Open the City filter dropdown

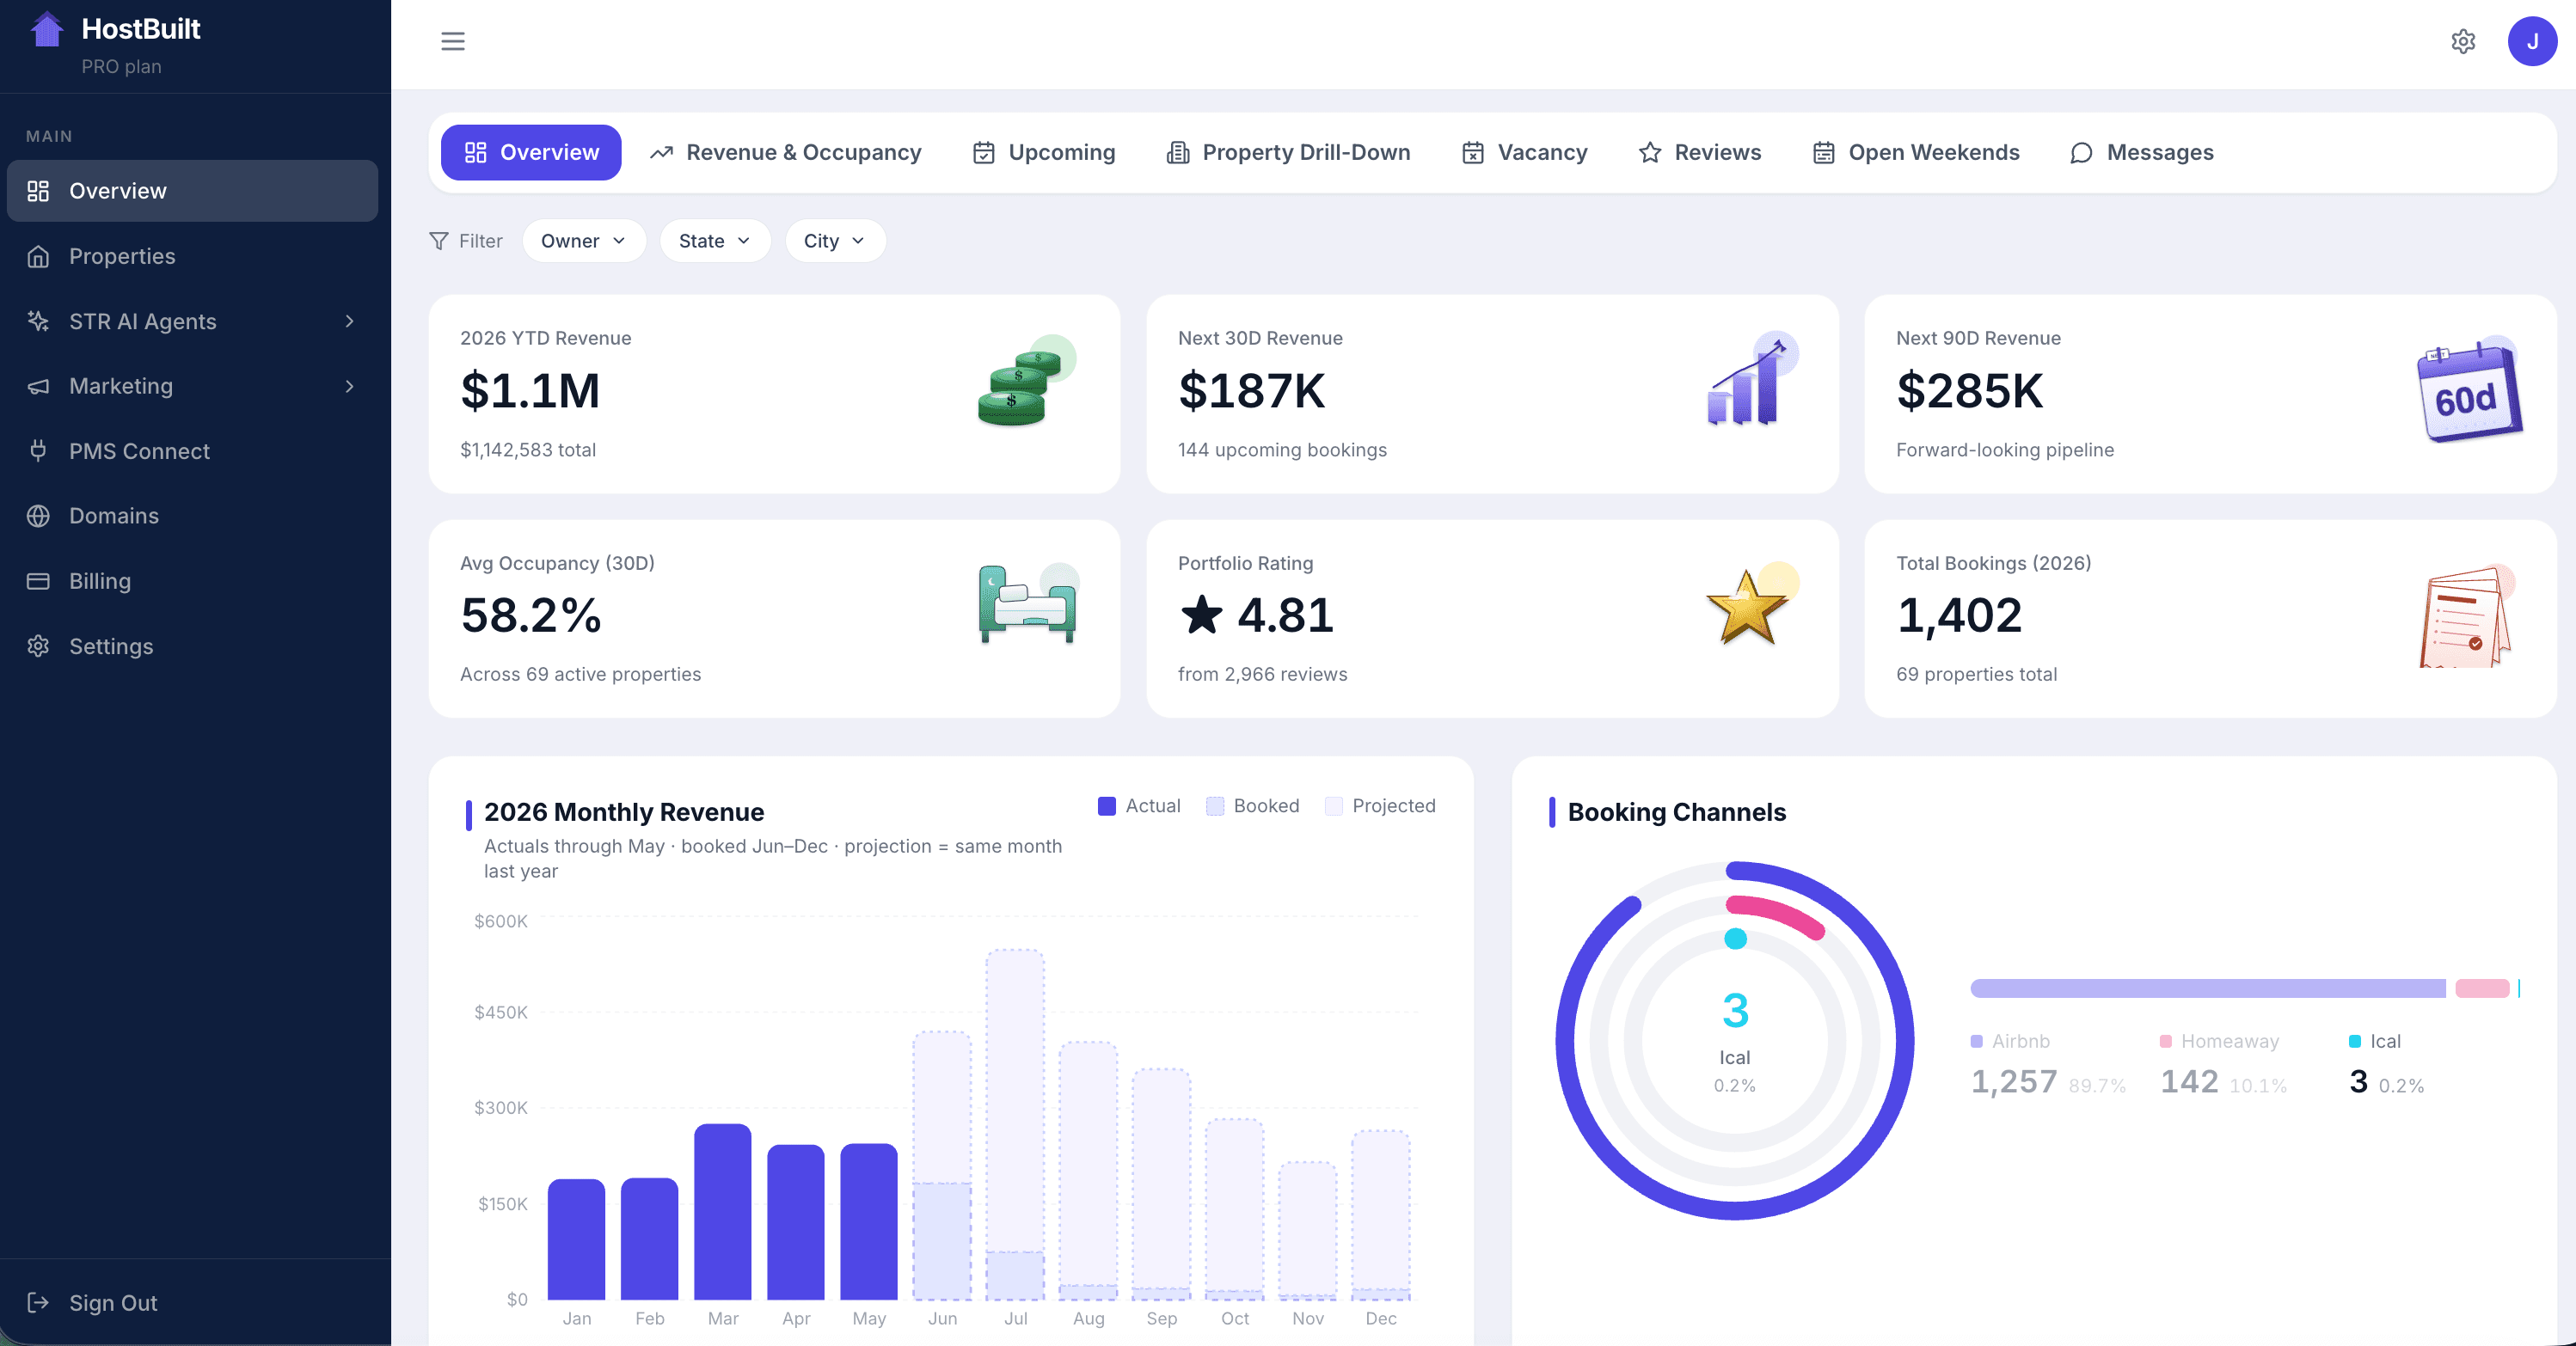pyautogui.click(x=835, y=241)
